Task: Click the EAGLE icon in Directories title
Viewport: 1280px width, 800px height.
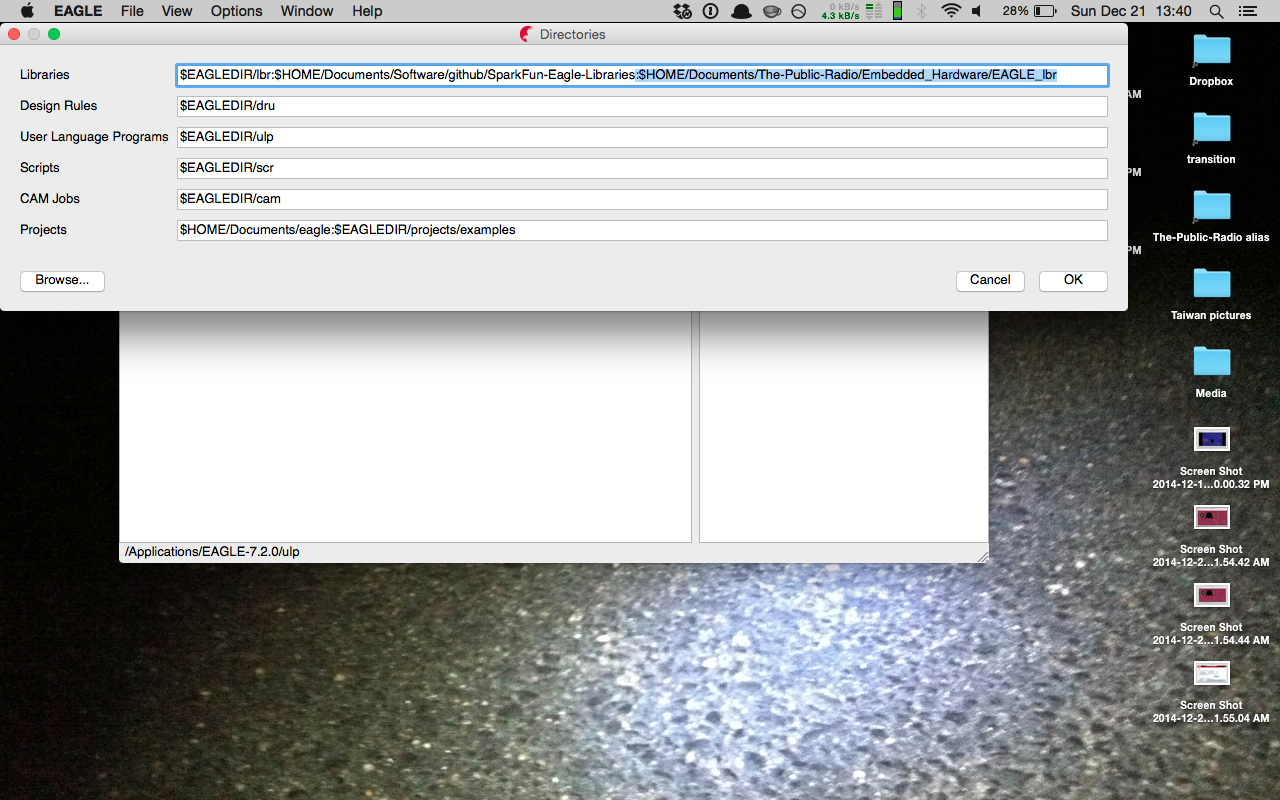Action: tap(526, 34)
